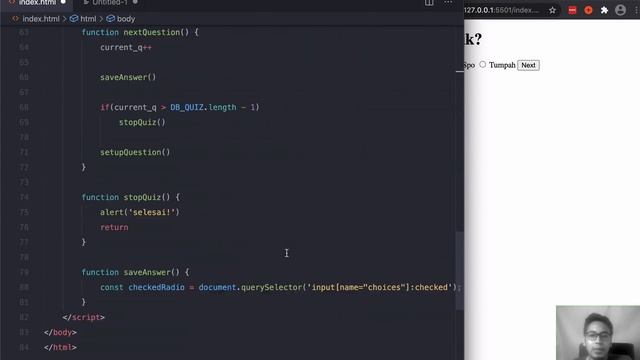Click the 'return' keyword line

[114, 227]
